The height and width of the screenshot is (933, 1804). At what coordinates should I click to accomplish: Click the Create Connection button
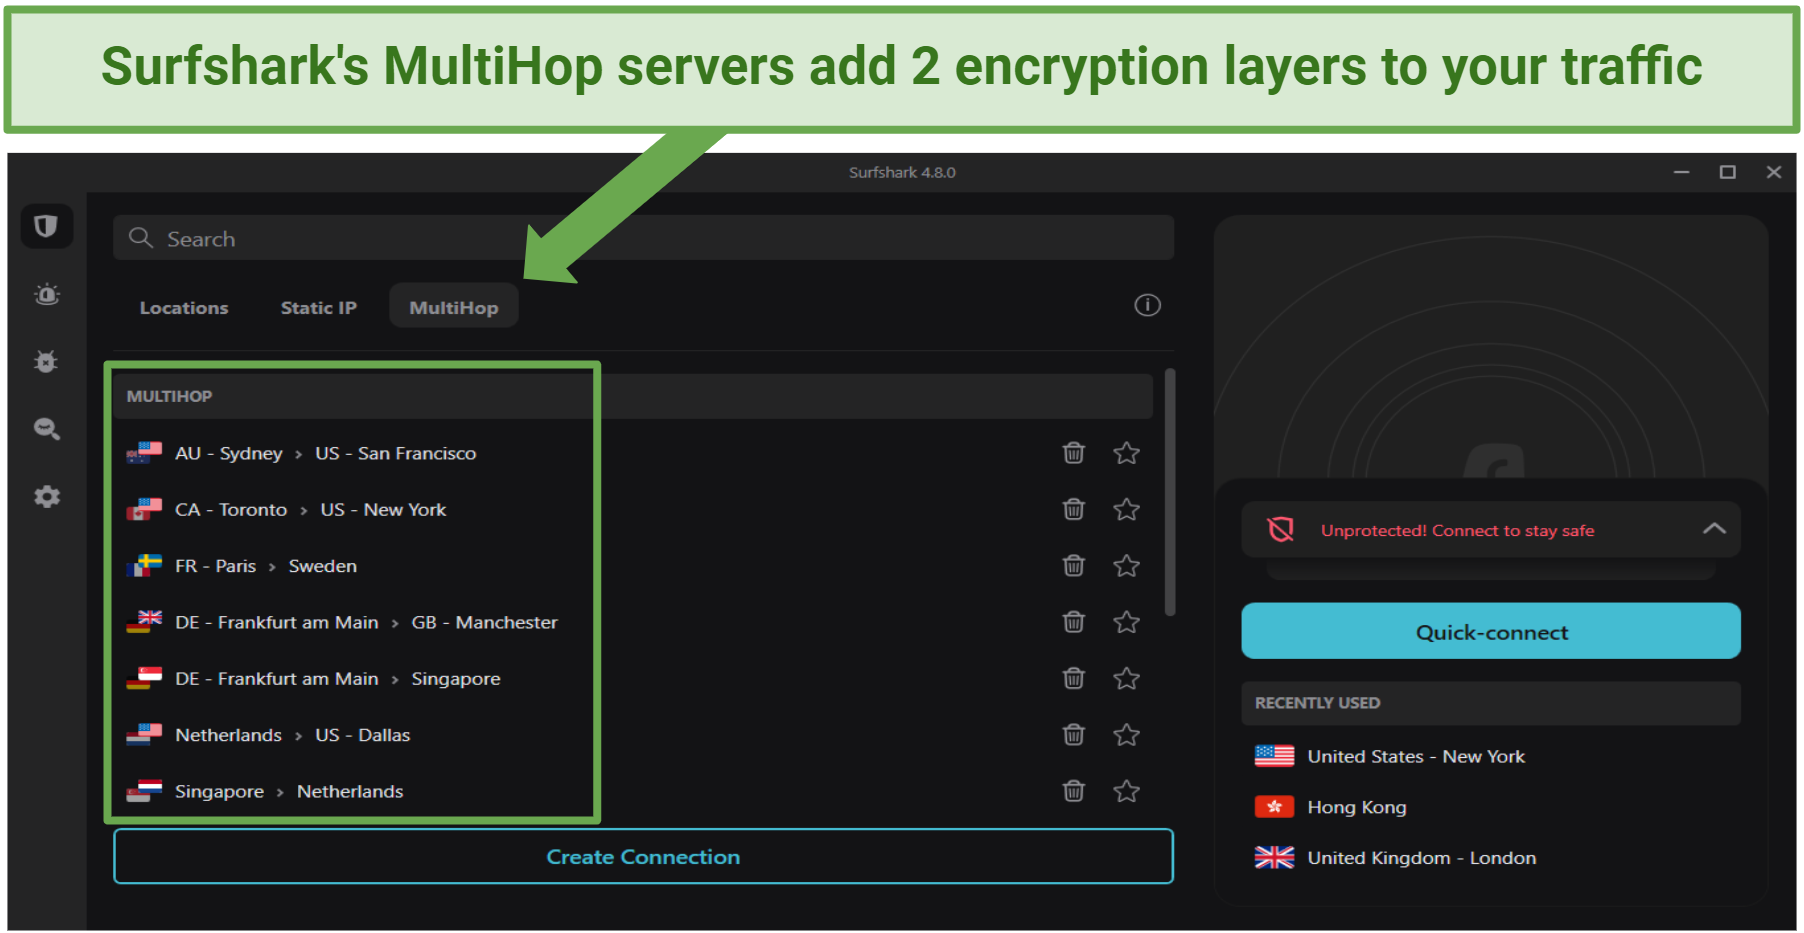click(x=643, y=856)
